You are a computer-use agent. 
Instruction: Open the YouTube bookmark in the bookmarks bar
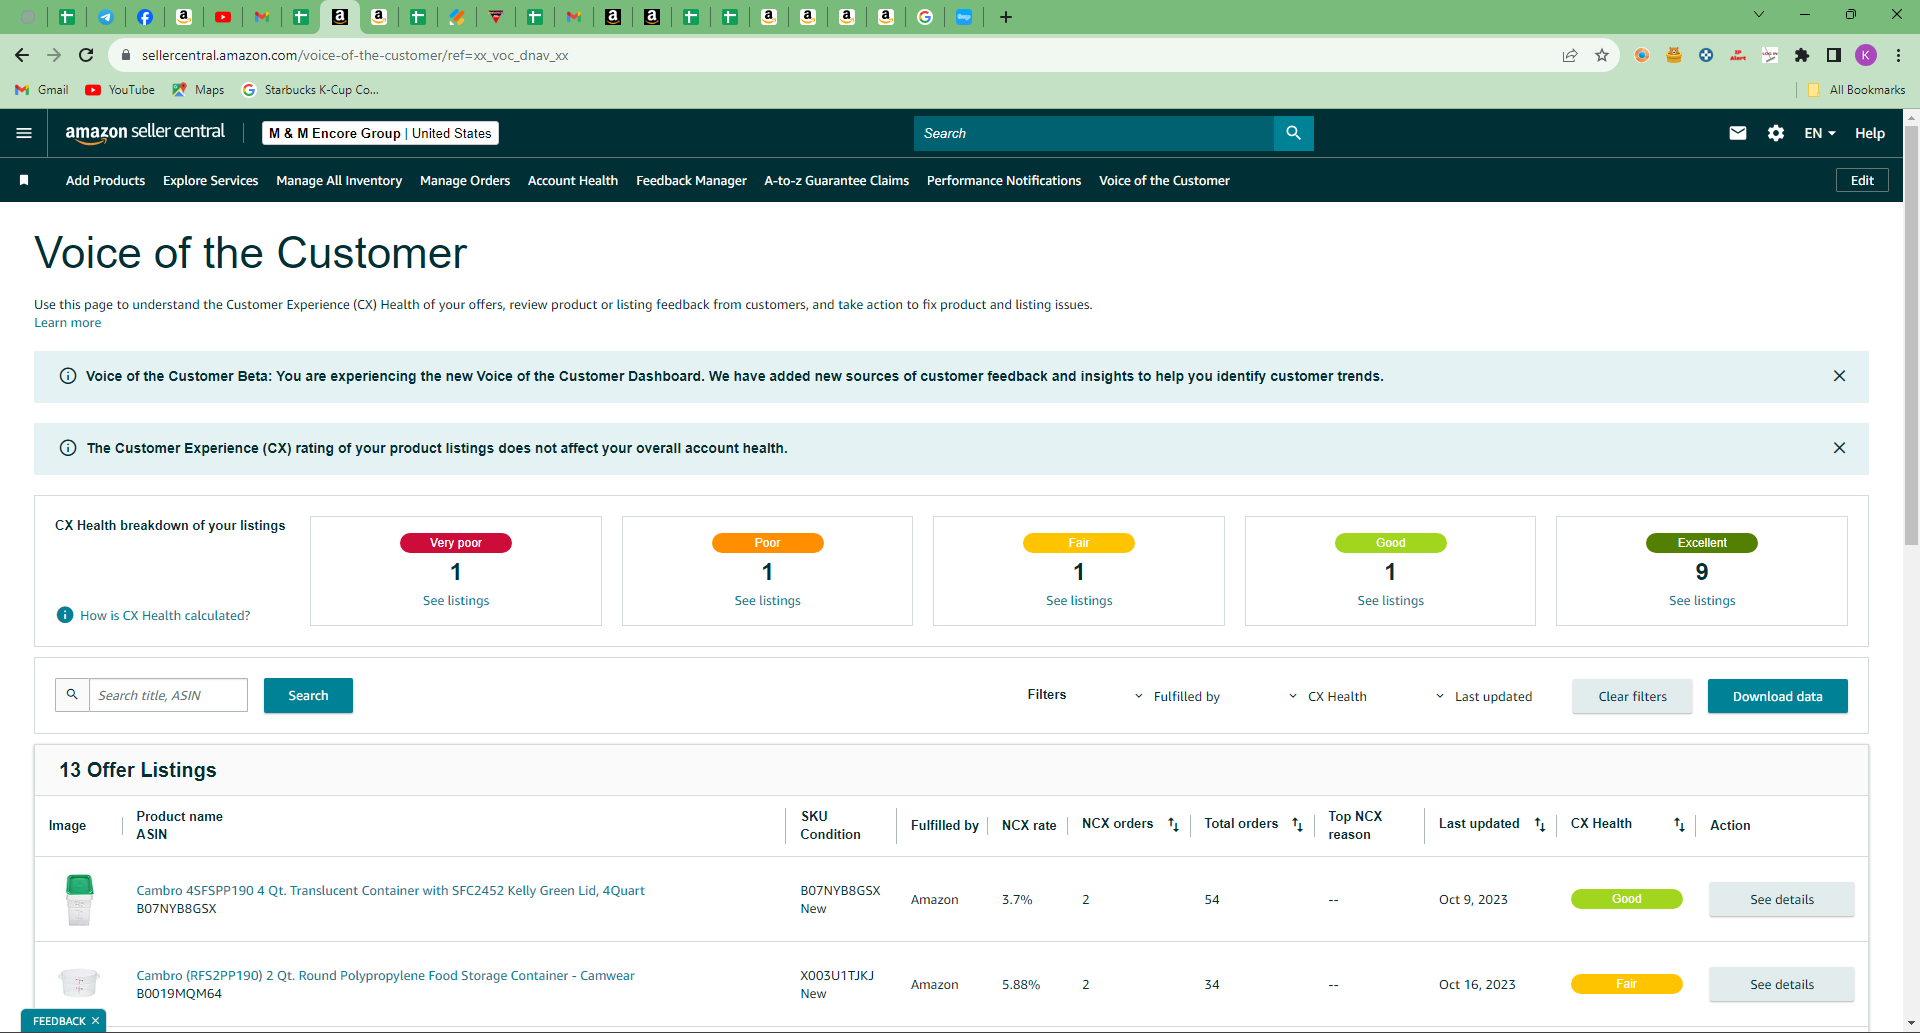(120, 89)
